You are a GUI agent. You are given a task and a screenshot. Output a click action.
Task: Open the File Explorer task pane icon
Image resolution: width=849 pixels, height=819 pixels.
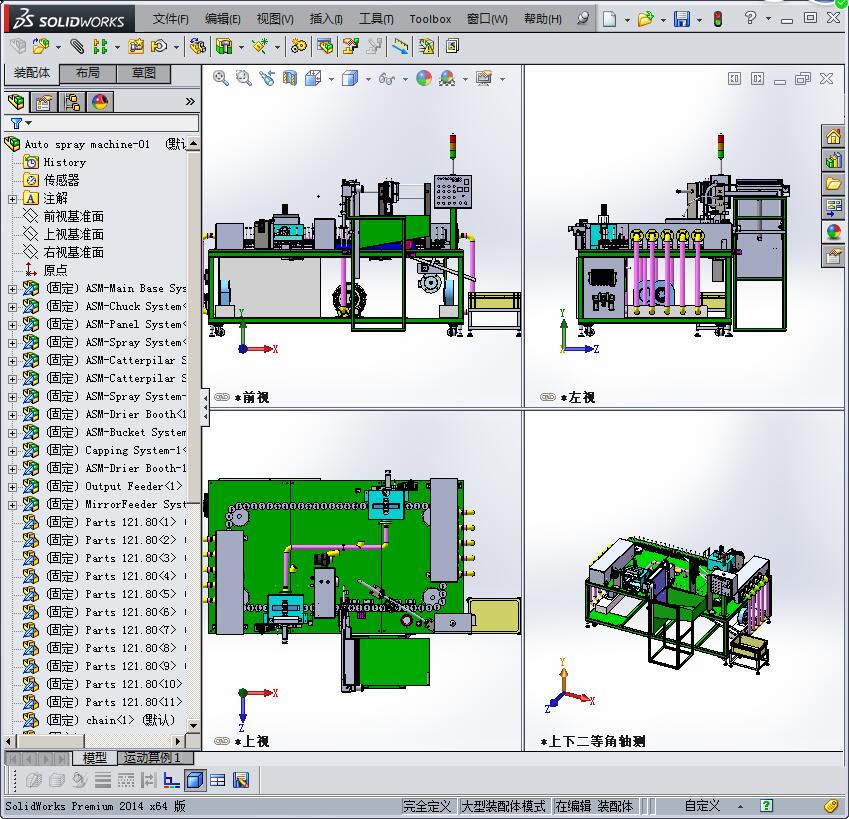(x=833, y=184)
